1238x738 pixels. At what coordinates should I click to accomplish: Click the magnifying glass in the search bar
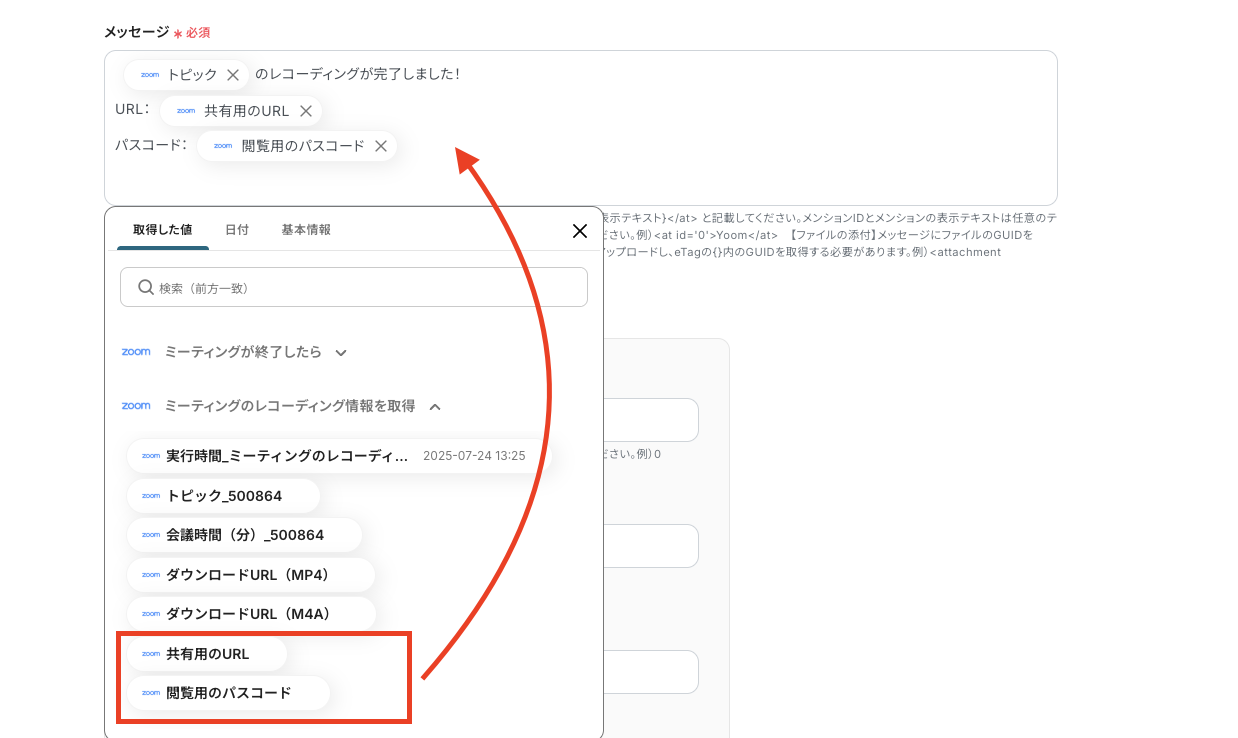[145, 287]
